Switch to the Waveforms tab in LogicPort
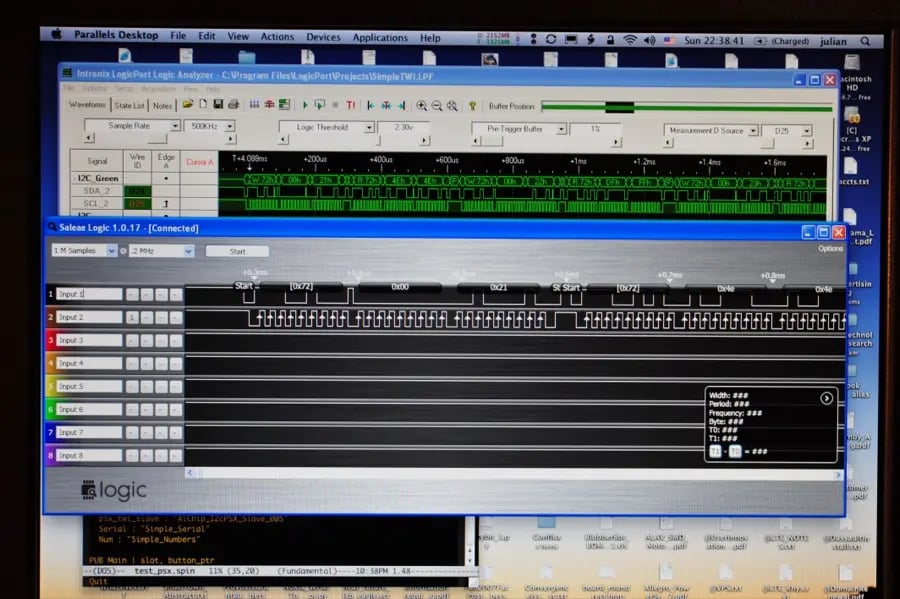 (87, 104)
